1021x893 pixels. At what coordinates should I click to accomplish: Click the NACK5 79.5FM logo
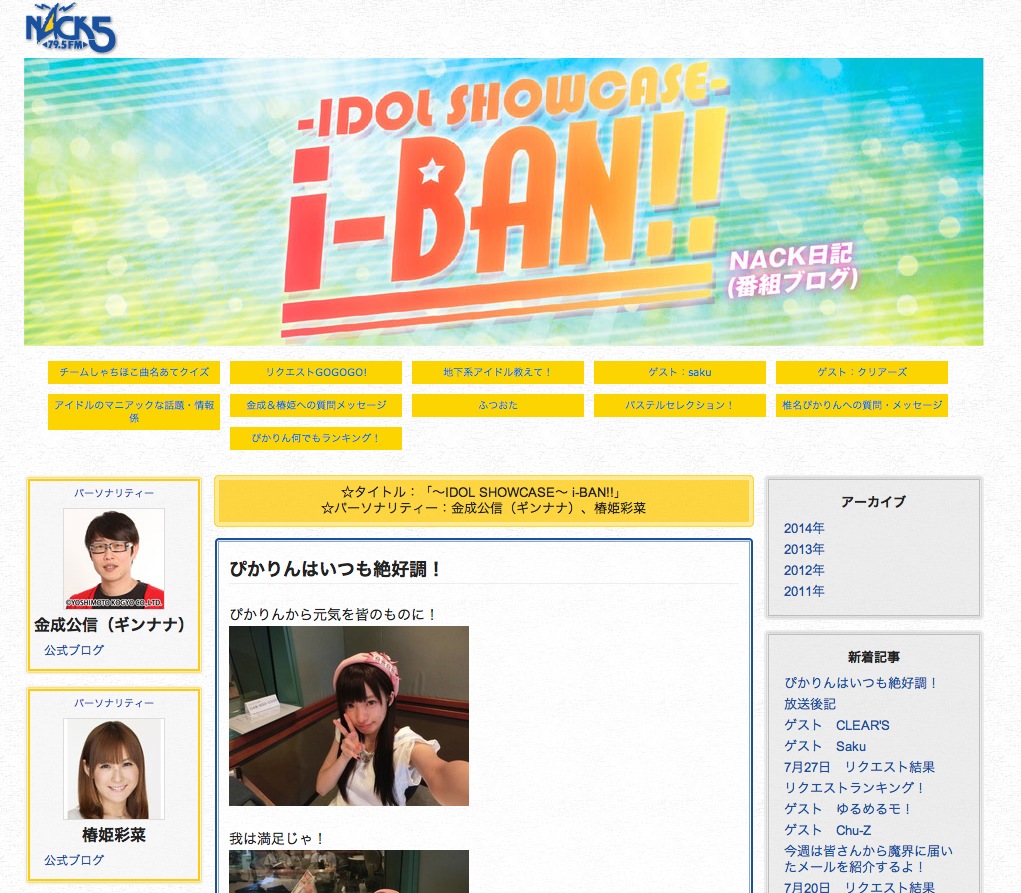point(70,29)
